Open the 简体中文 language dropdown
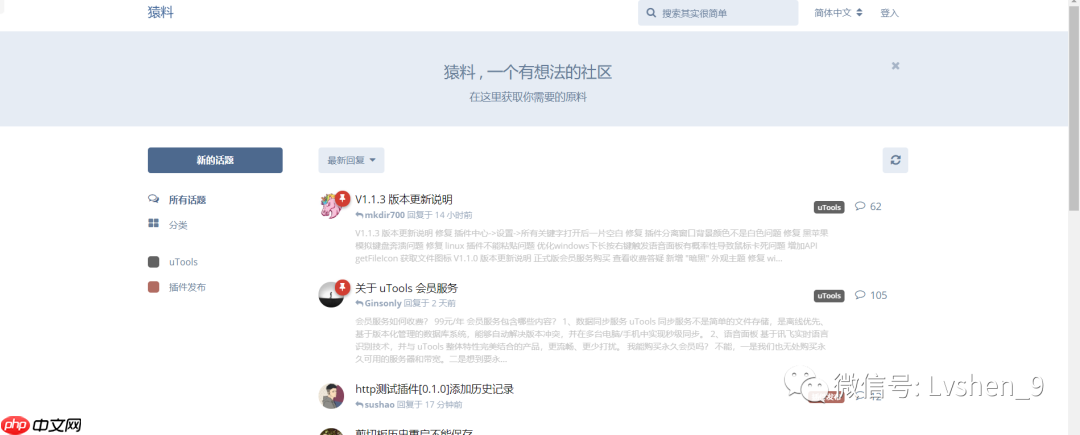1080x435 pixels. (838, 13)
